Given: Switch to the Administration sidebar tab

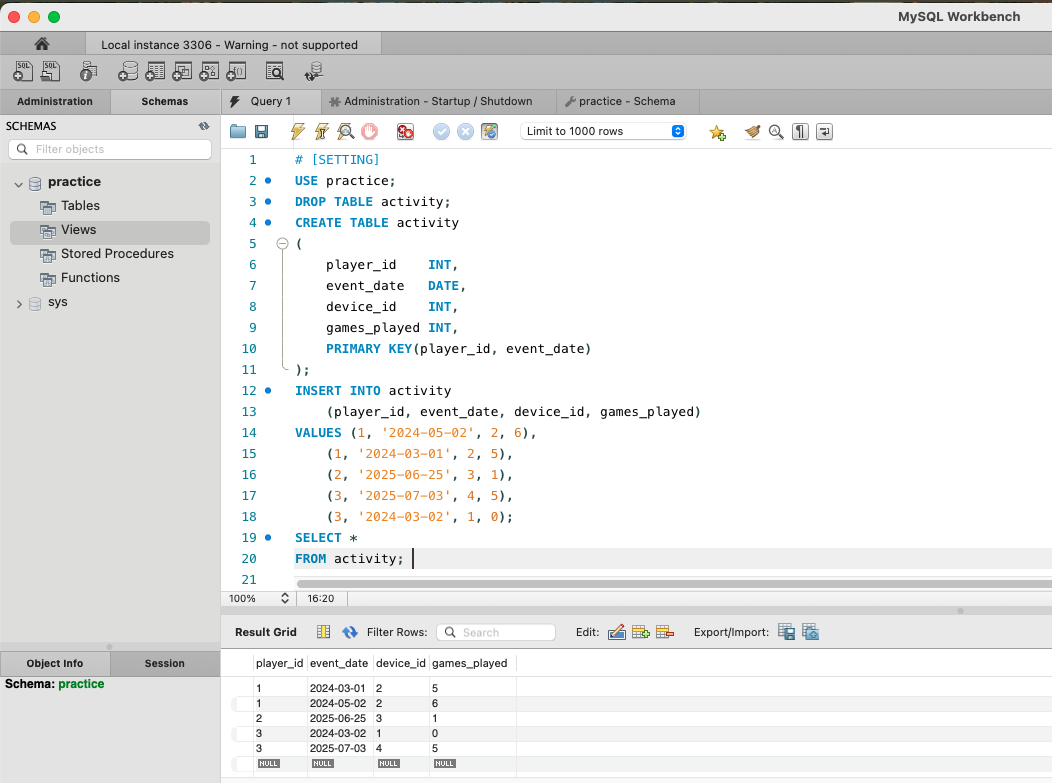Looking at the screenshot, I should pyautogui.click(x=55, y=101).
